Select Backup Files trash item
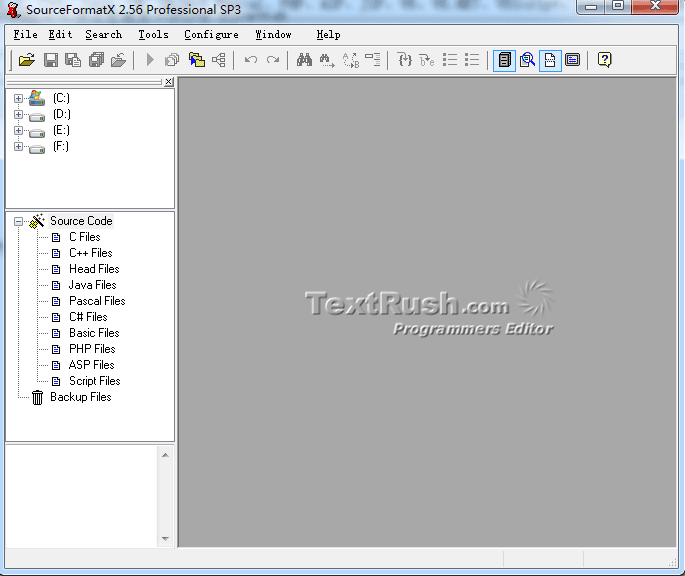Viewport: 685px width, 576px height. point(81,397)
